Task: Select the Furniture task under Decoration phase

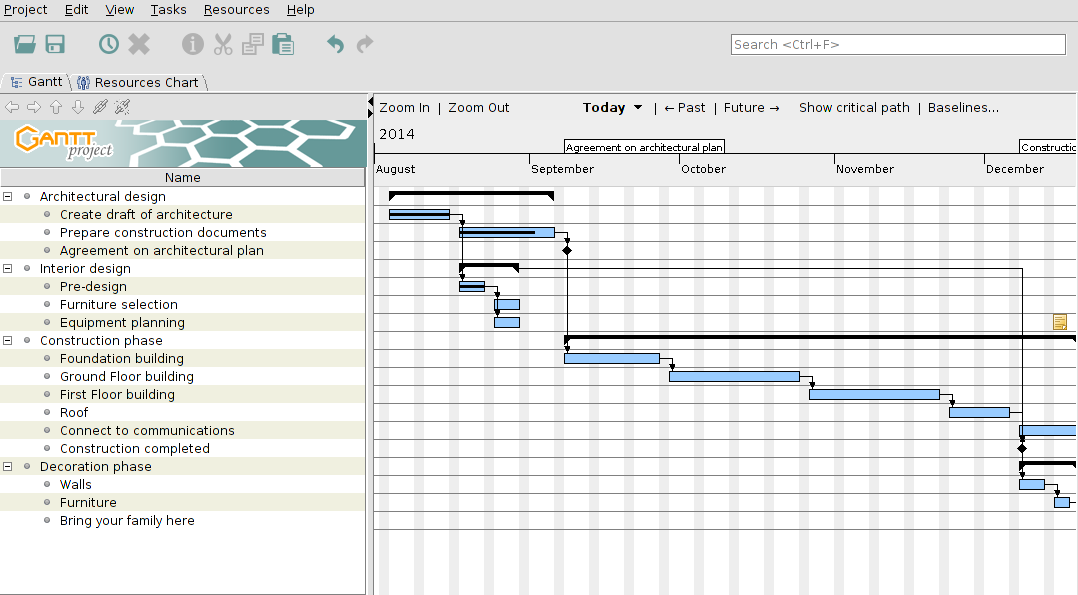Action: point(88,502)
